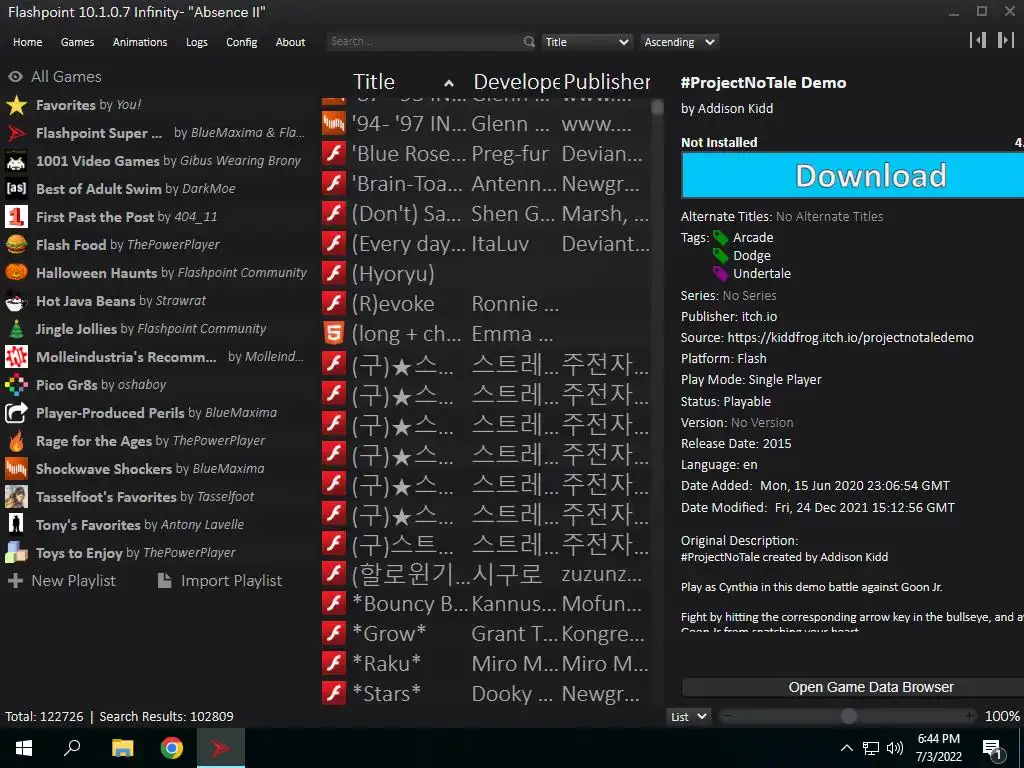This screenshot has height=768, width=1024.
Task: Click the All Games eye icon
Action: (16, 76)
